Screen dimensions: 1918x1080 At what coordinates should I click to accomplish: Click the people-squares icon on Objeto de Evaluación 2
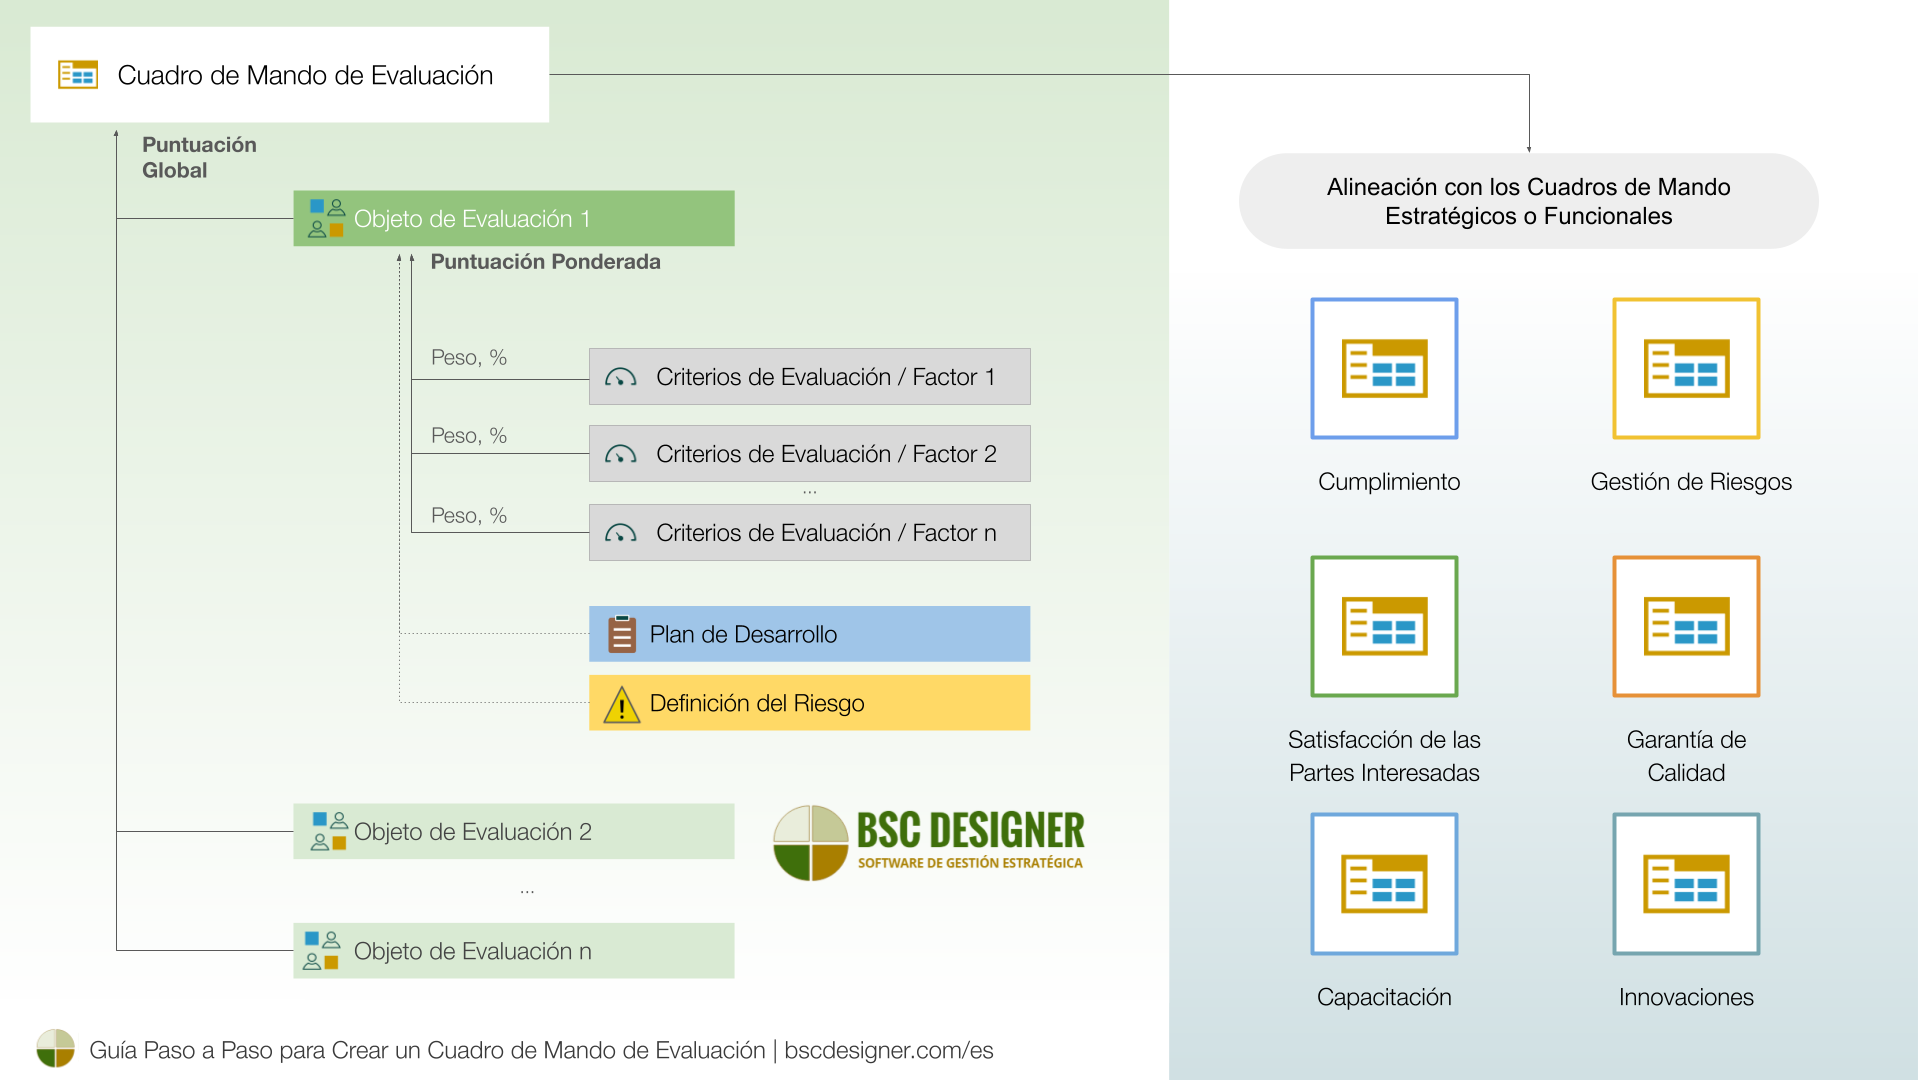(329, 831)
